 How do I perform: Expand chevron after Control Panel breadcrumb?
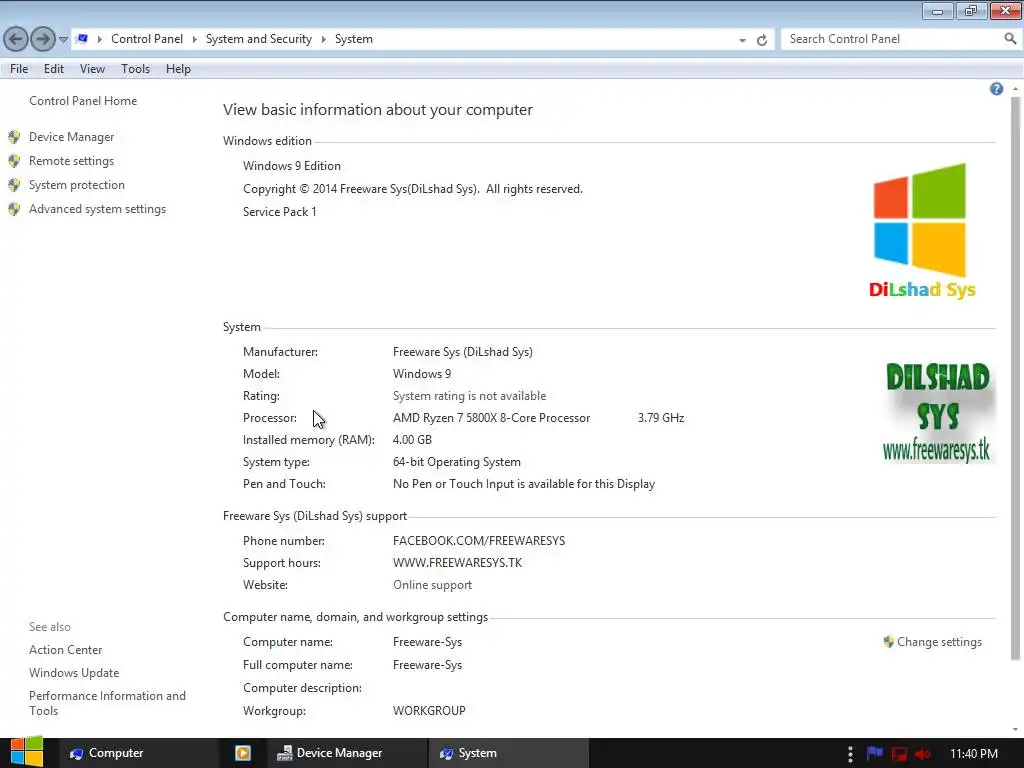(x=195, y=39)
